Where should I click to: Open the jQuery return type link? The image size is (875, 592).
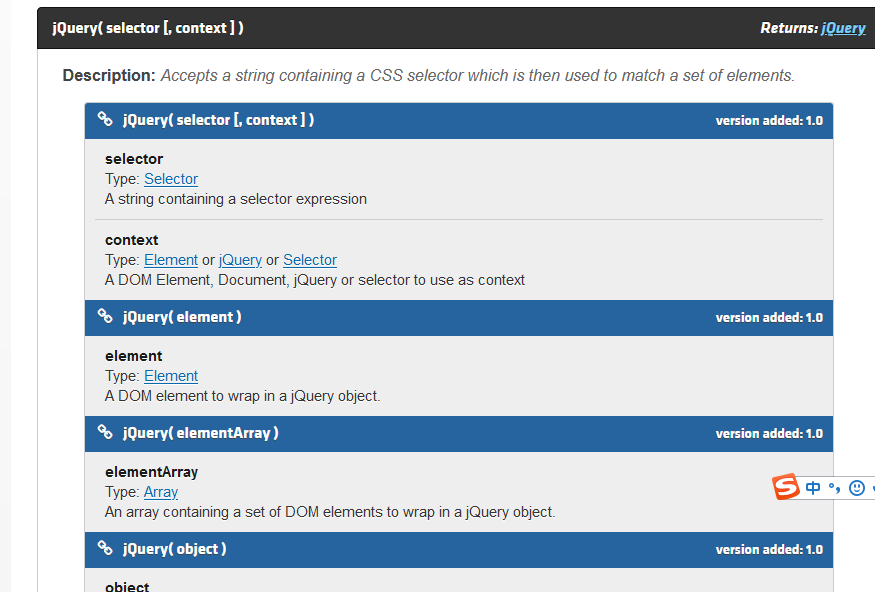tap(843, 28)
